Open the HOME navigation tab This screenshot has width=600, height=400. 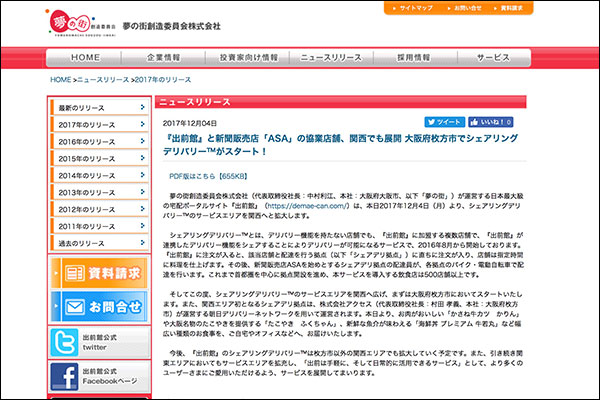point(86,58)
